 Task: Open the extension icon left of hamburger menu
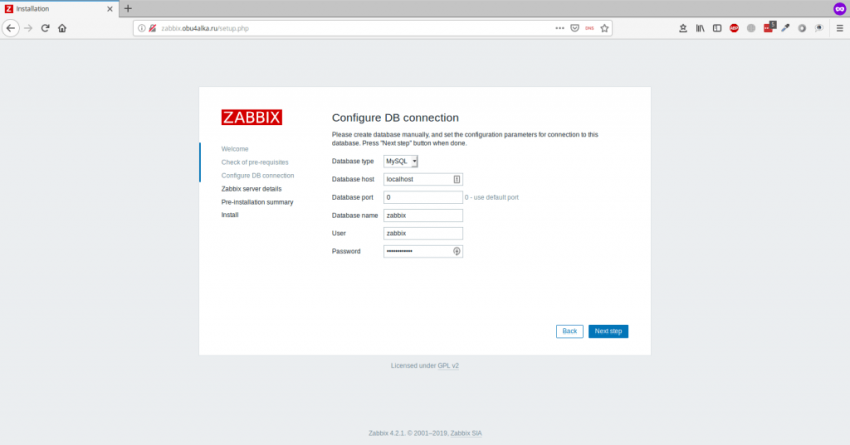point(819,28)
